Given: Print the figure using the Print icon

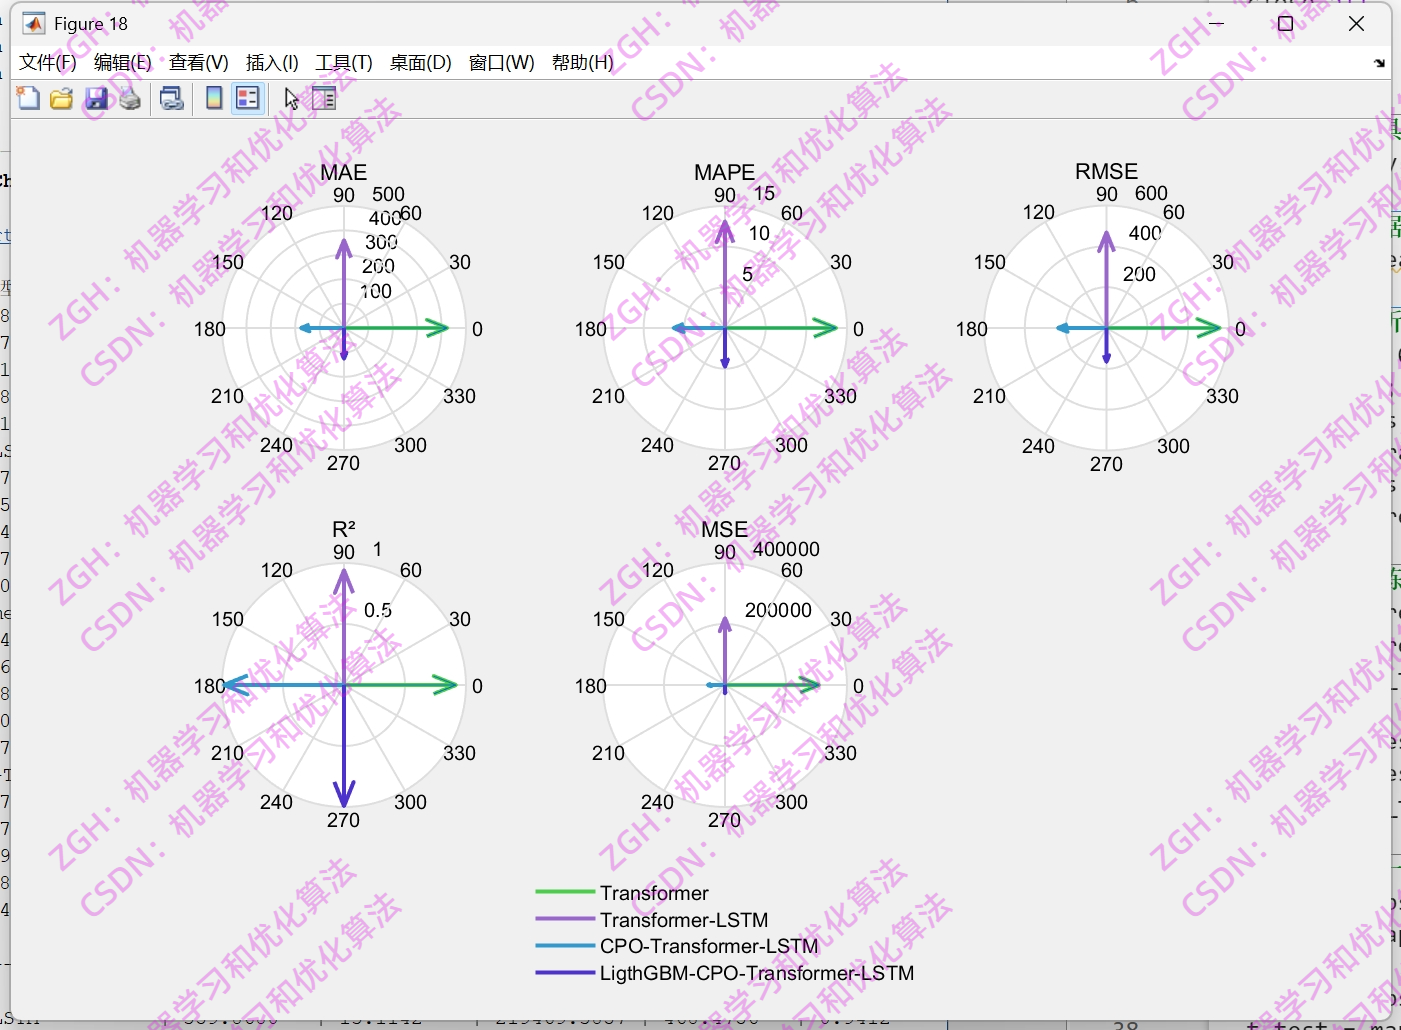Looking at the screenshot, I should point(129,98).
